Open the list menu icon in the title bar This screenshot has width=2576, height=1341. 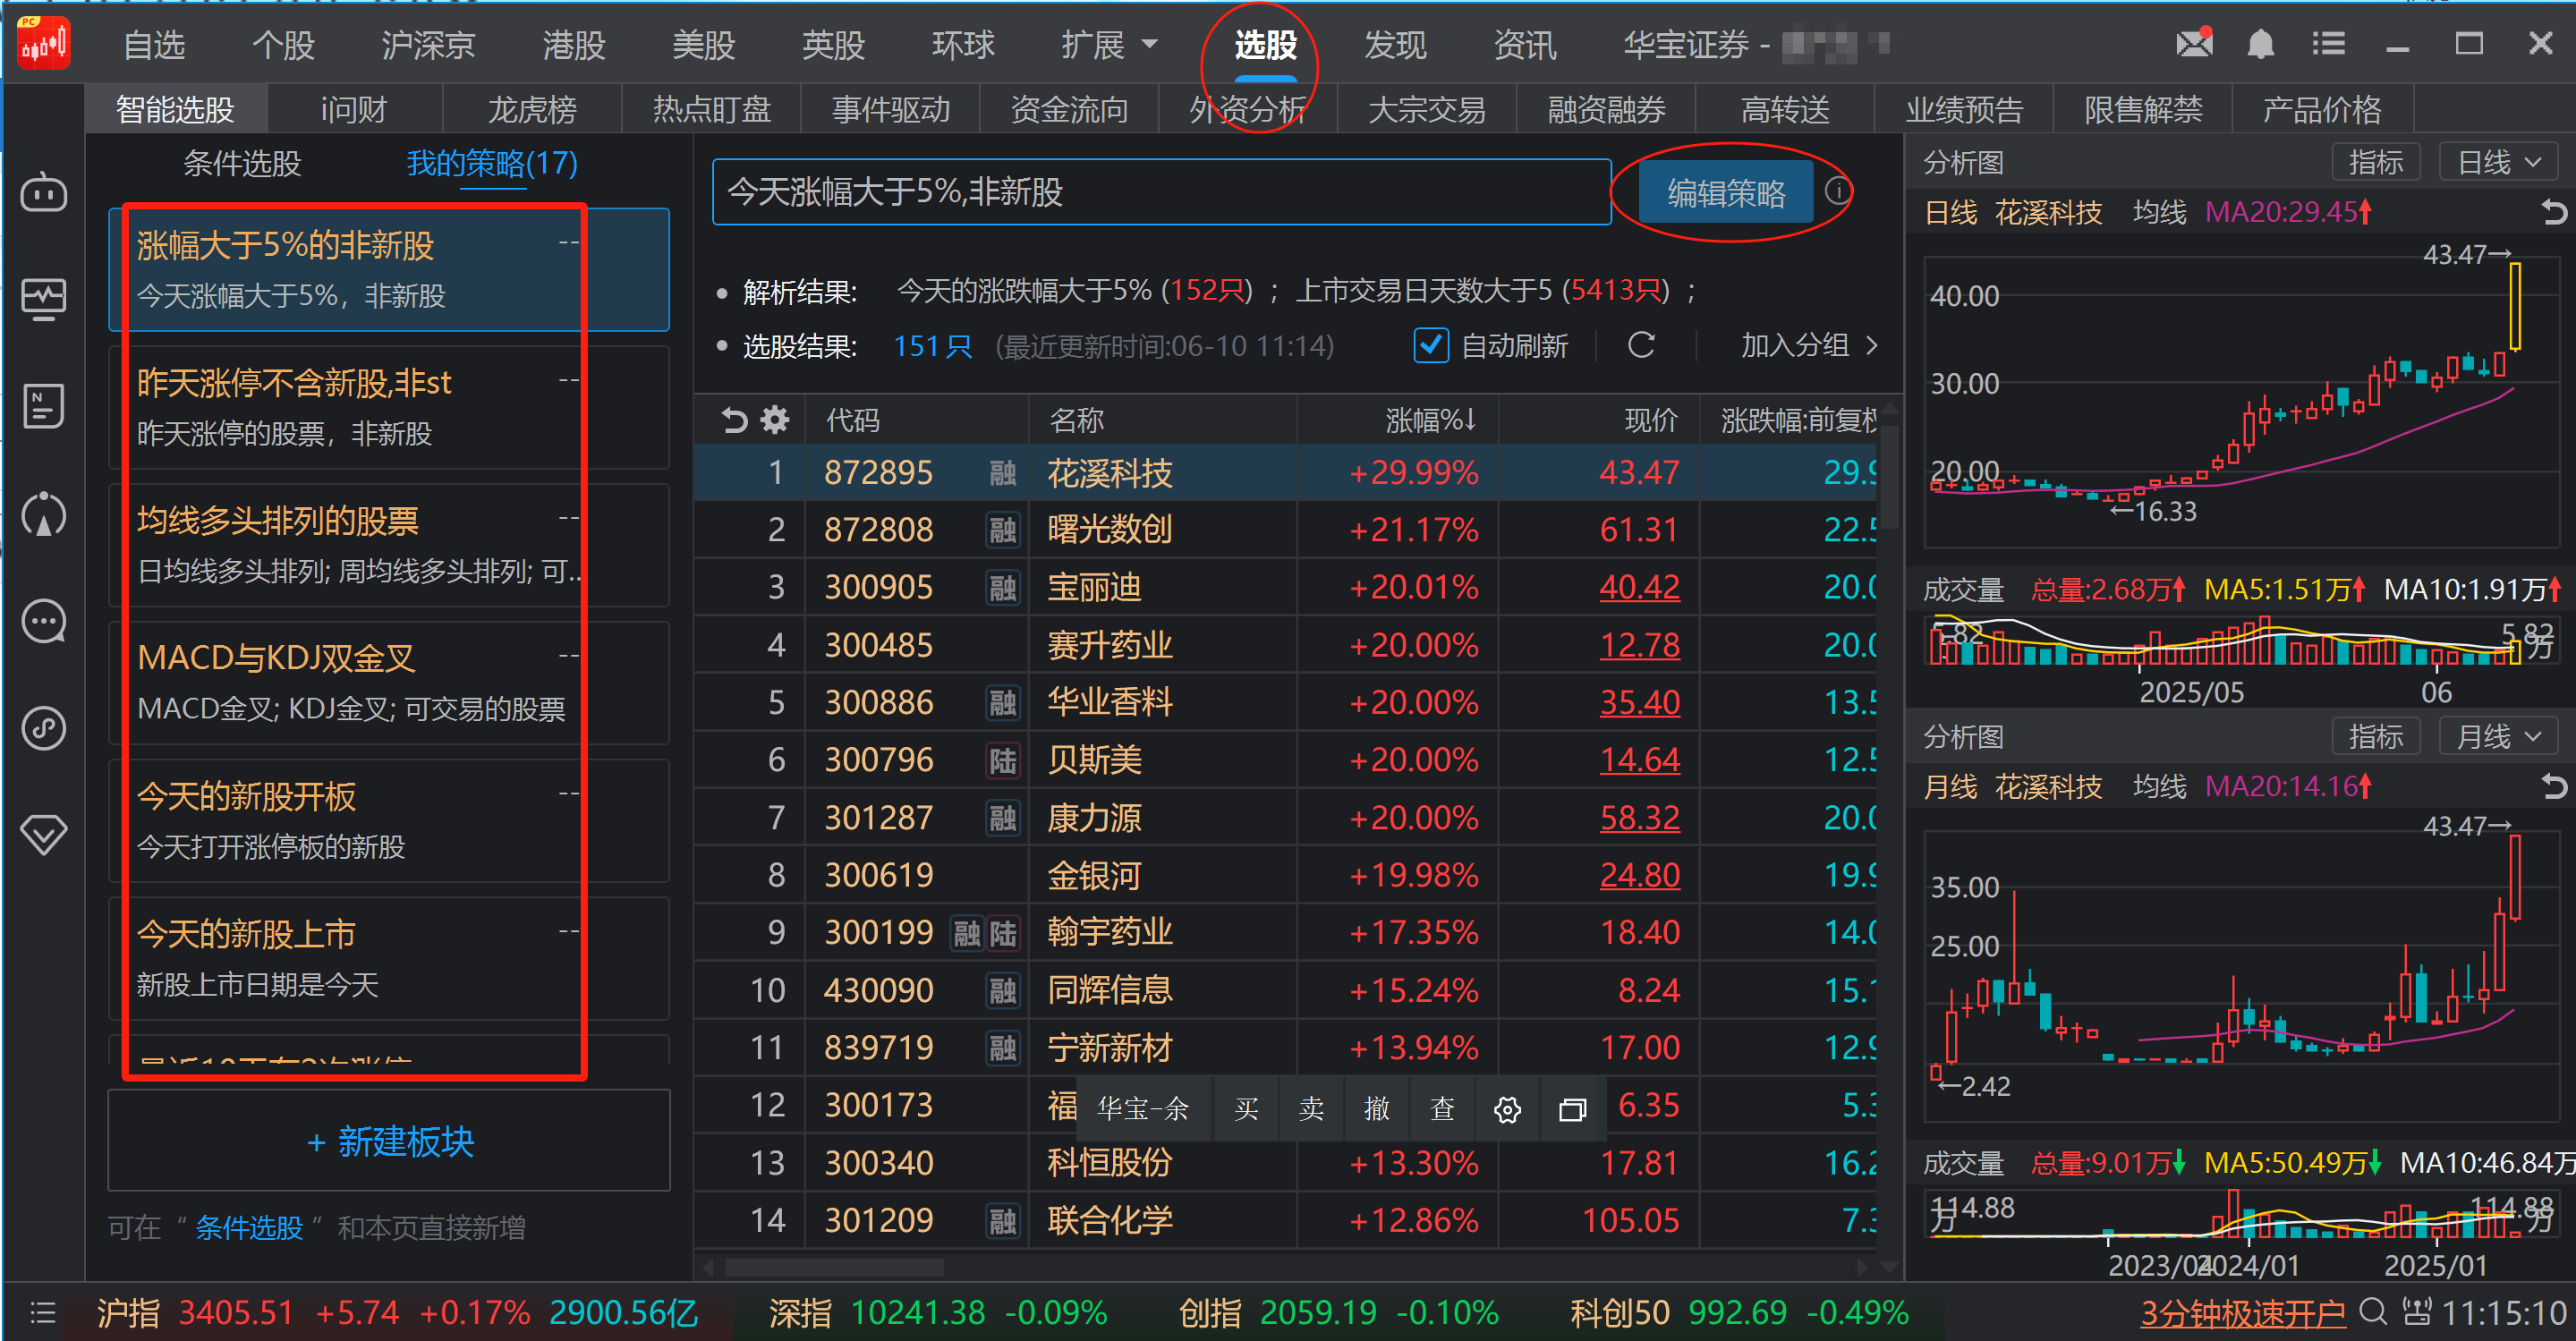coord(2329,44)
